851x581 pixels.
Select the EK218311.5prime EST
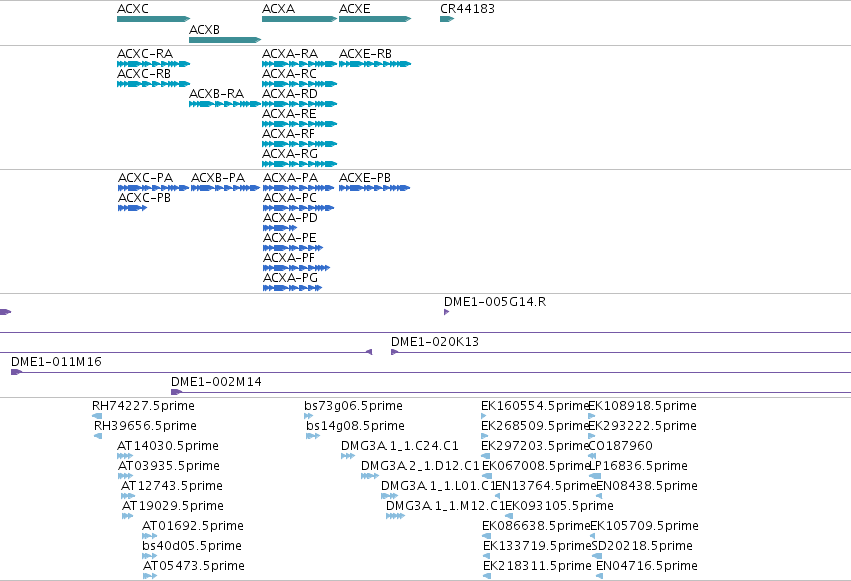click(x=487, y=576)
